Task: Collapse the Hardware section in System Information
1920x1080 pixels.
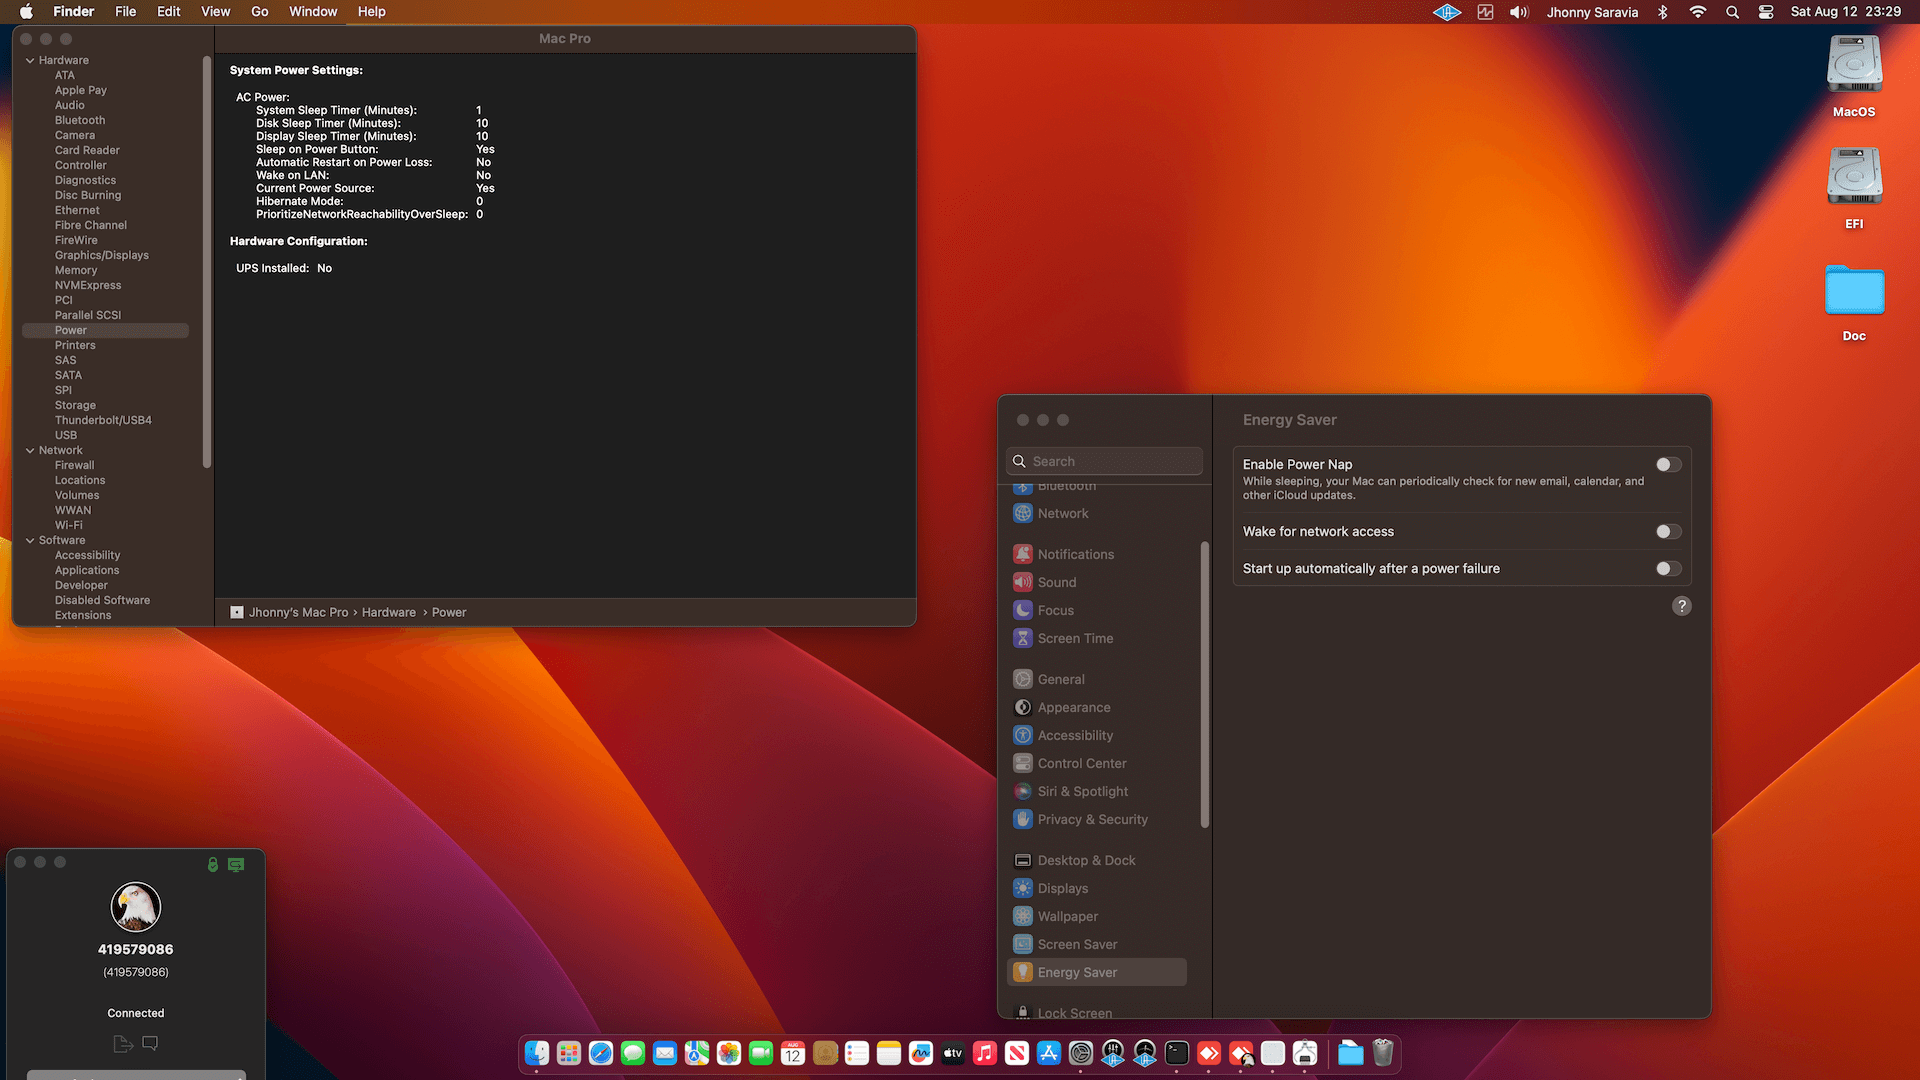Action: point(30,61)
